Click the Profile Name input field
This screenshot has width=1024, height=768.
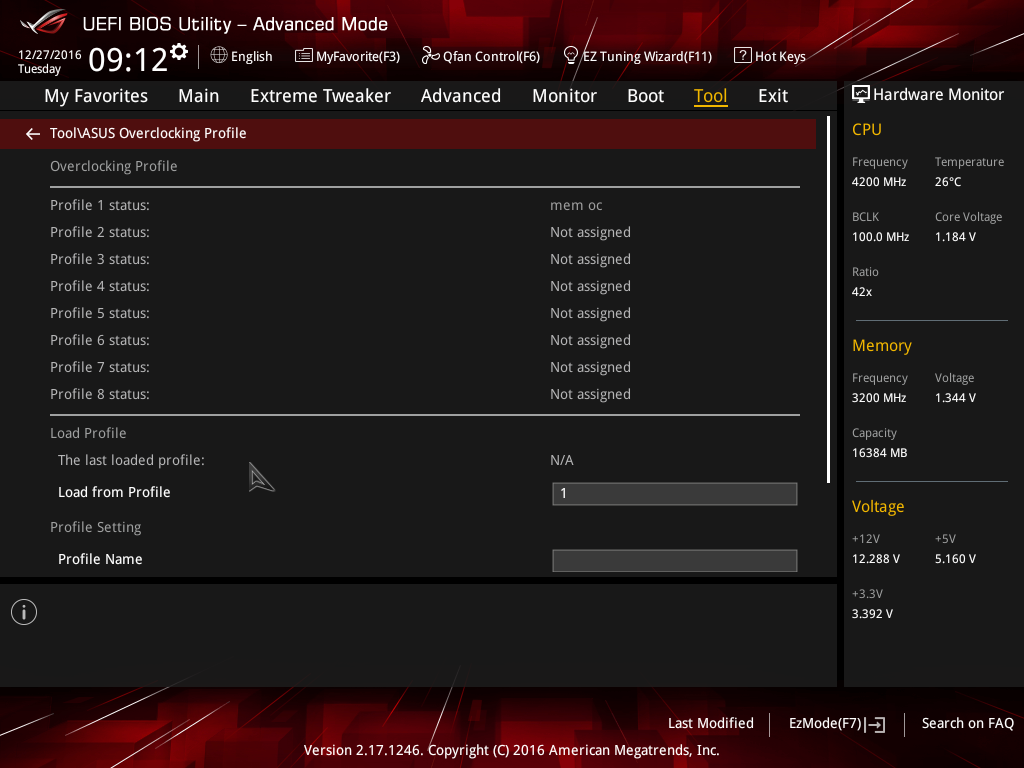[x=675, y=560]
